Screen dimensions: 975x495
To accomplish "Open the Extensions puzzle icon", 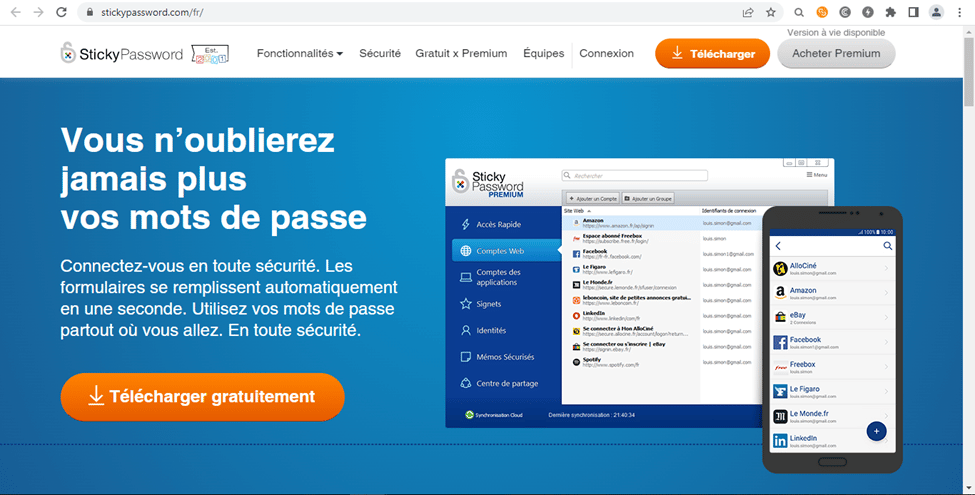I will coord(890,12).
